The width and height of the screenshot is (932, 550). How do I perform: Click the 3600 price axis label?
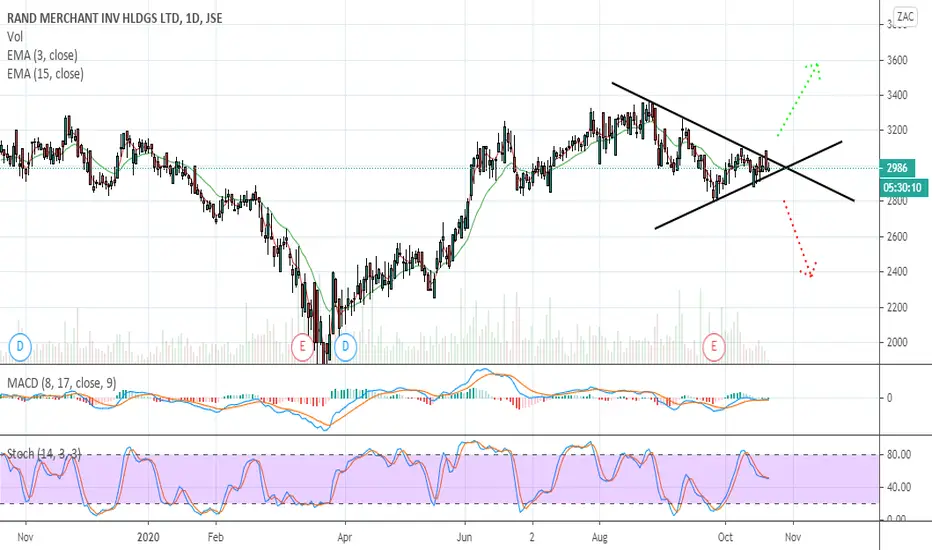(897, 60)
